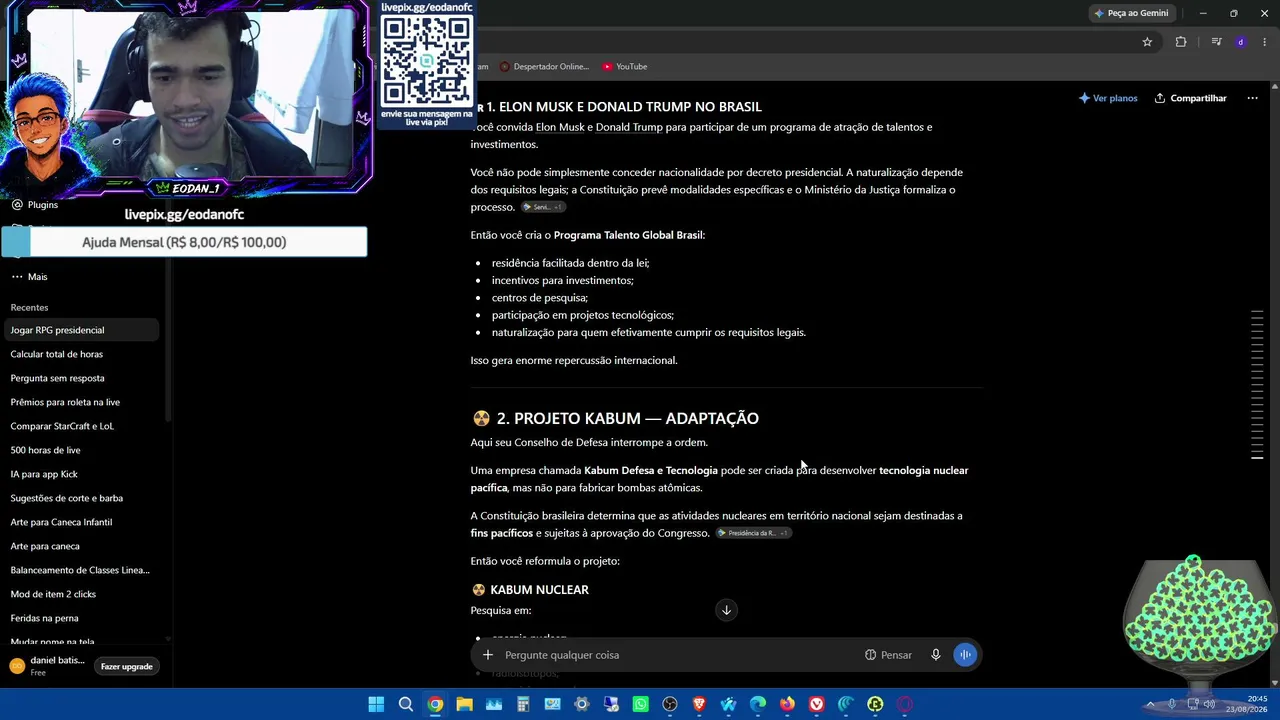Screen dimensions: 1280x720
Task: Click the Compartilhar button
Action: coord(1190,98)
